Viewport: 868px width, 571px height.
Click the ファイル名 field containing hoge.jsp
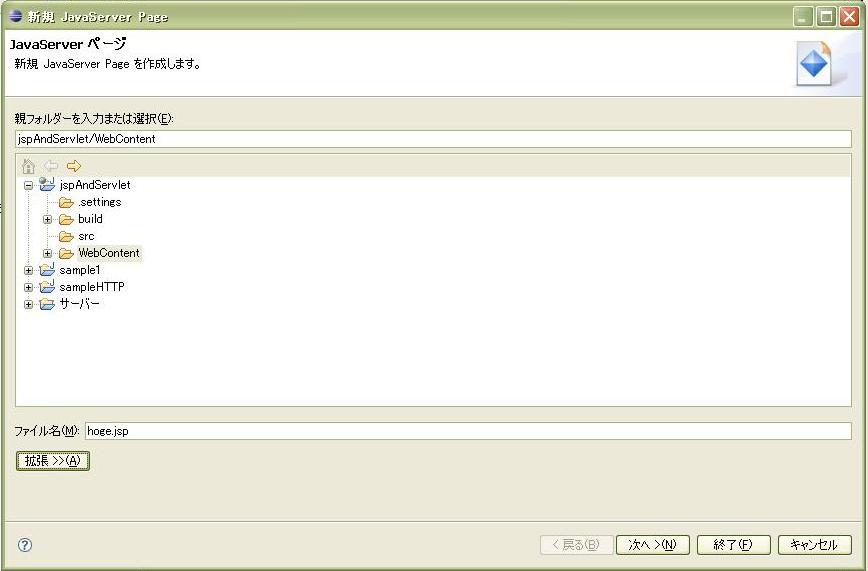[468, 431]
